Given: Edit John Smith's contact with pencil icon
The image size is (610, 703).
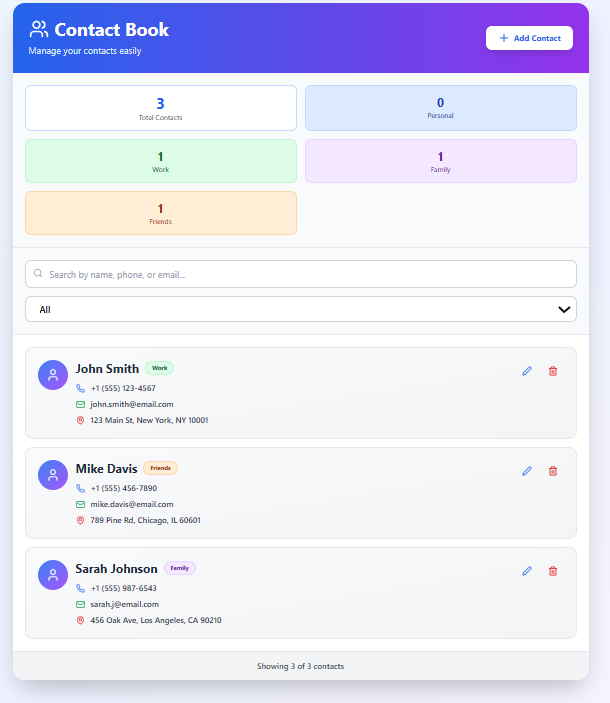Looking at the screenshot, I should pos(527,371).
